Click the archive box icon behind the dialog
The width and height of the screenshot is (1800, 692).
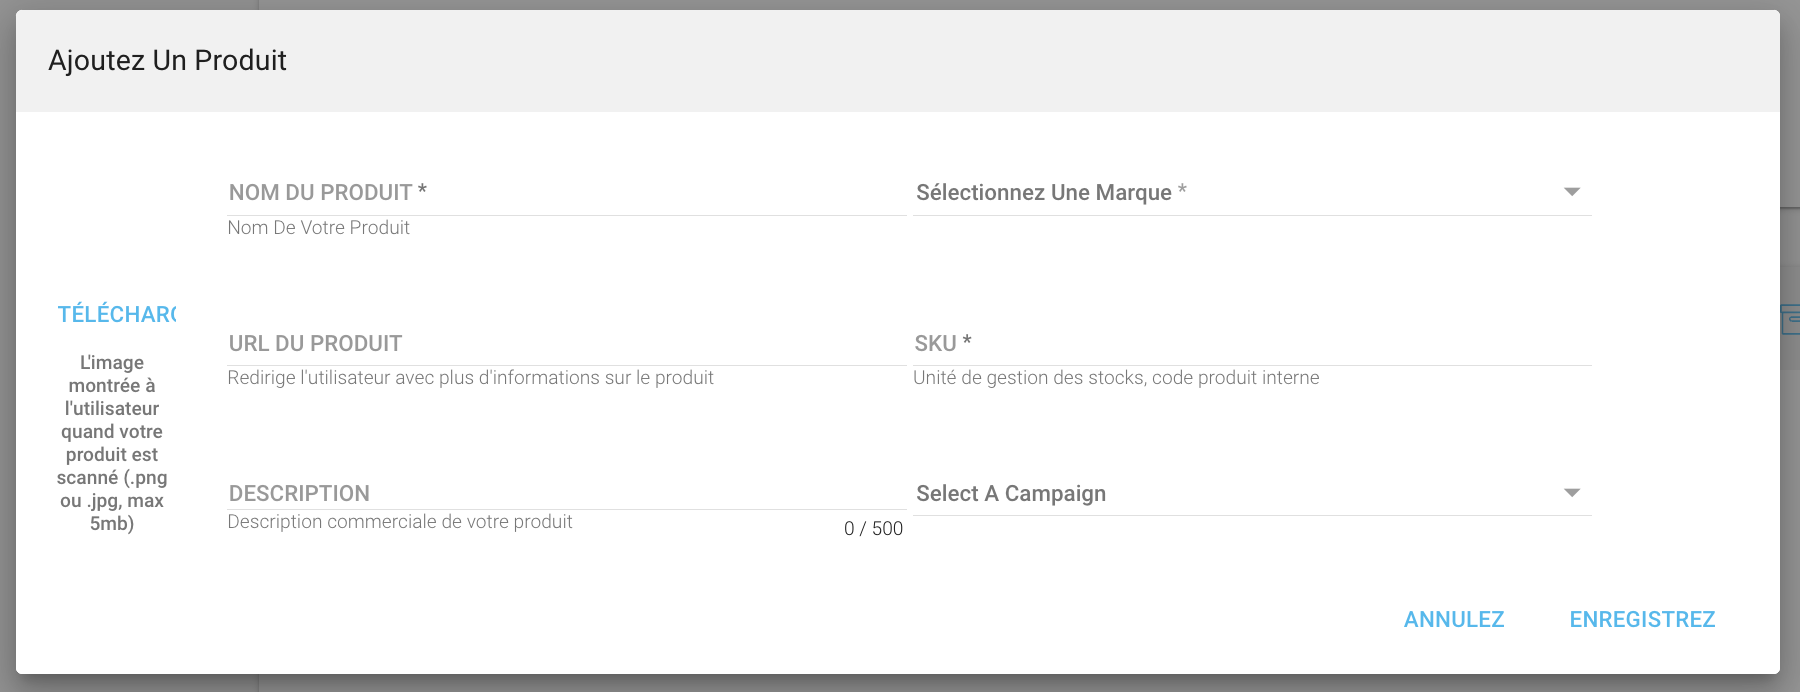click(1790, 320)
